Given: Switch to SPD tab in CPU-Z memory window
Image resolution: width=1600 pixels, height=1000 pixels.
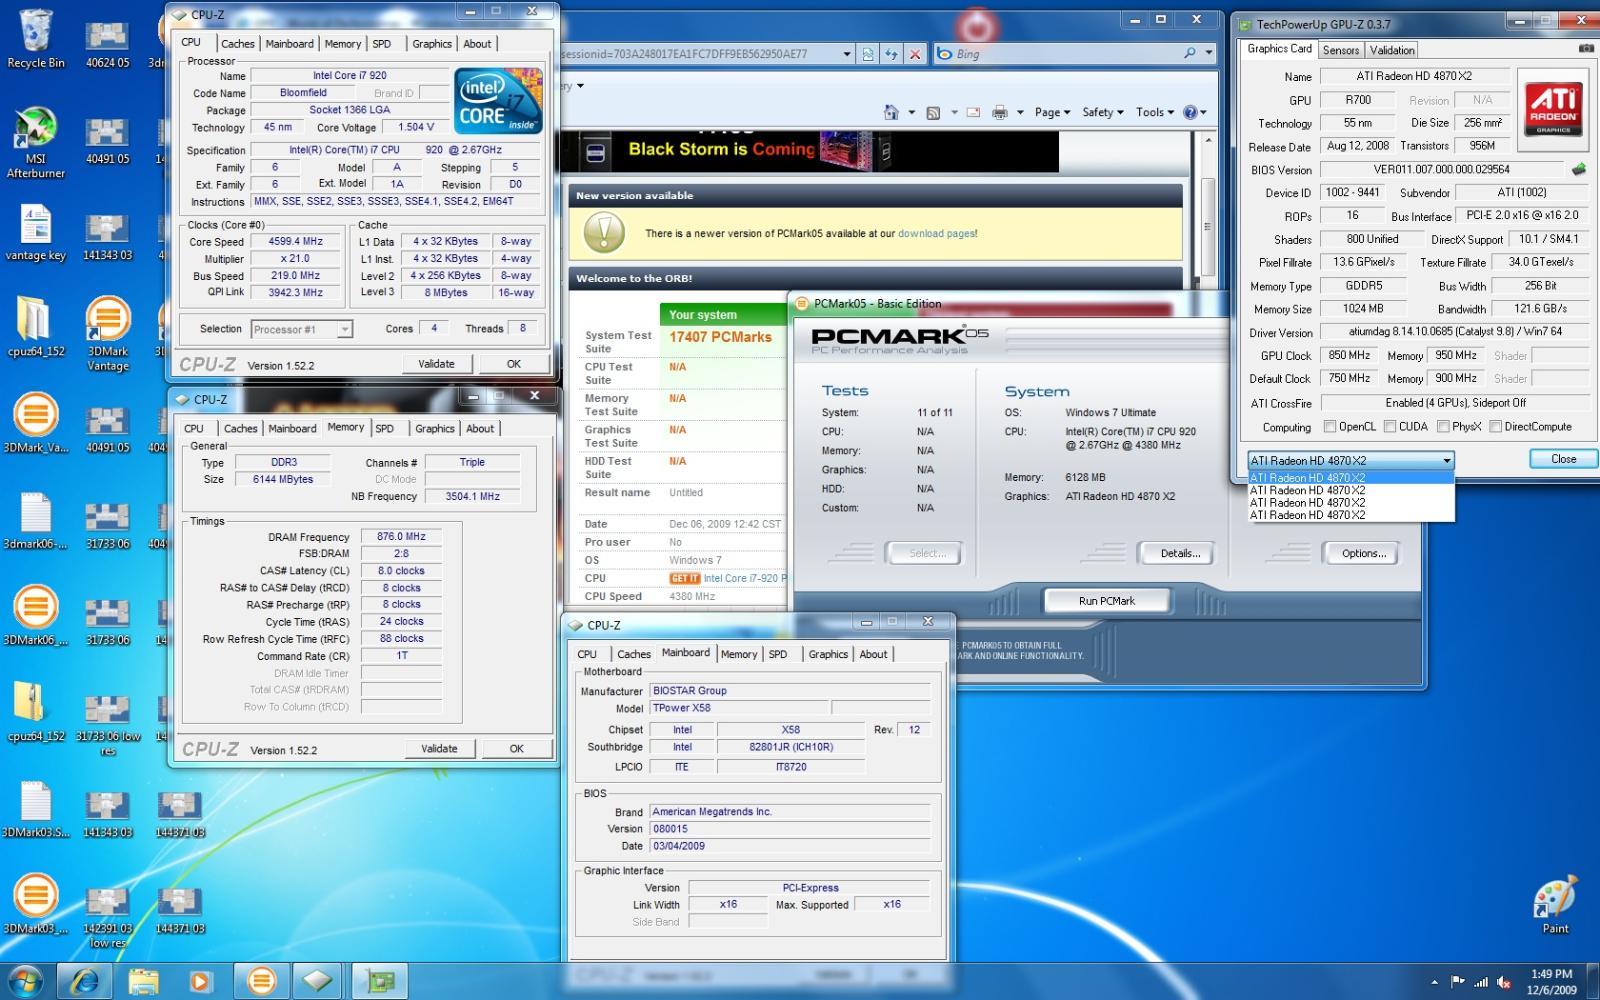Looking at the screenshot, I should 385,428.
